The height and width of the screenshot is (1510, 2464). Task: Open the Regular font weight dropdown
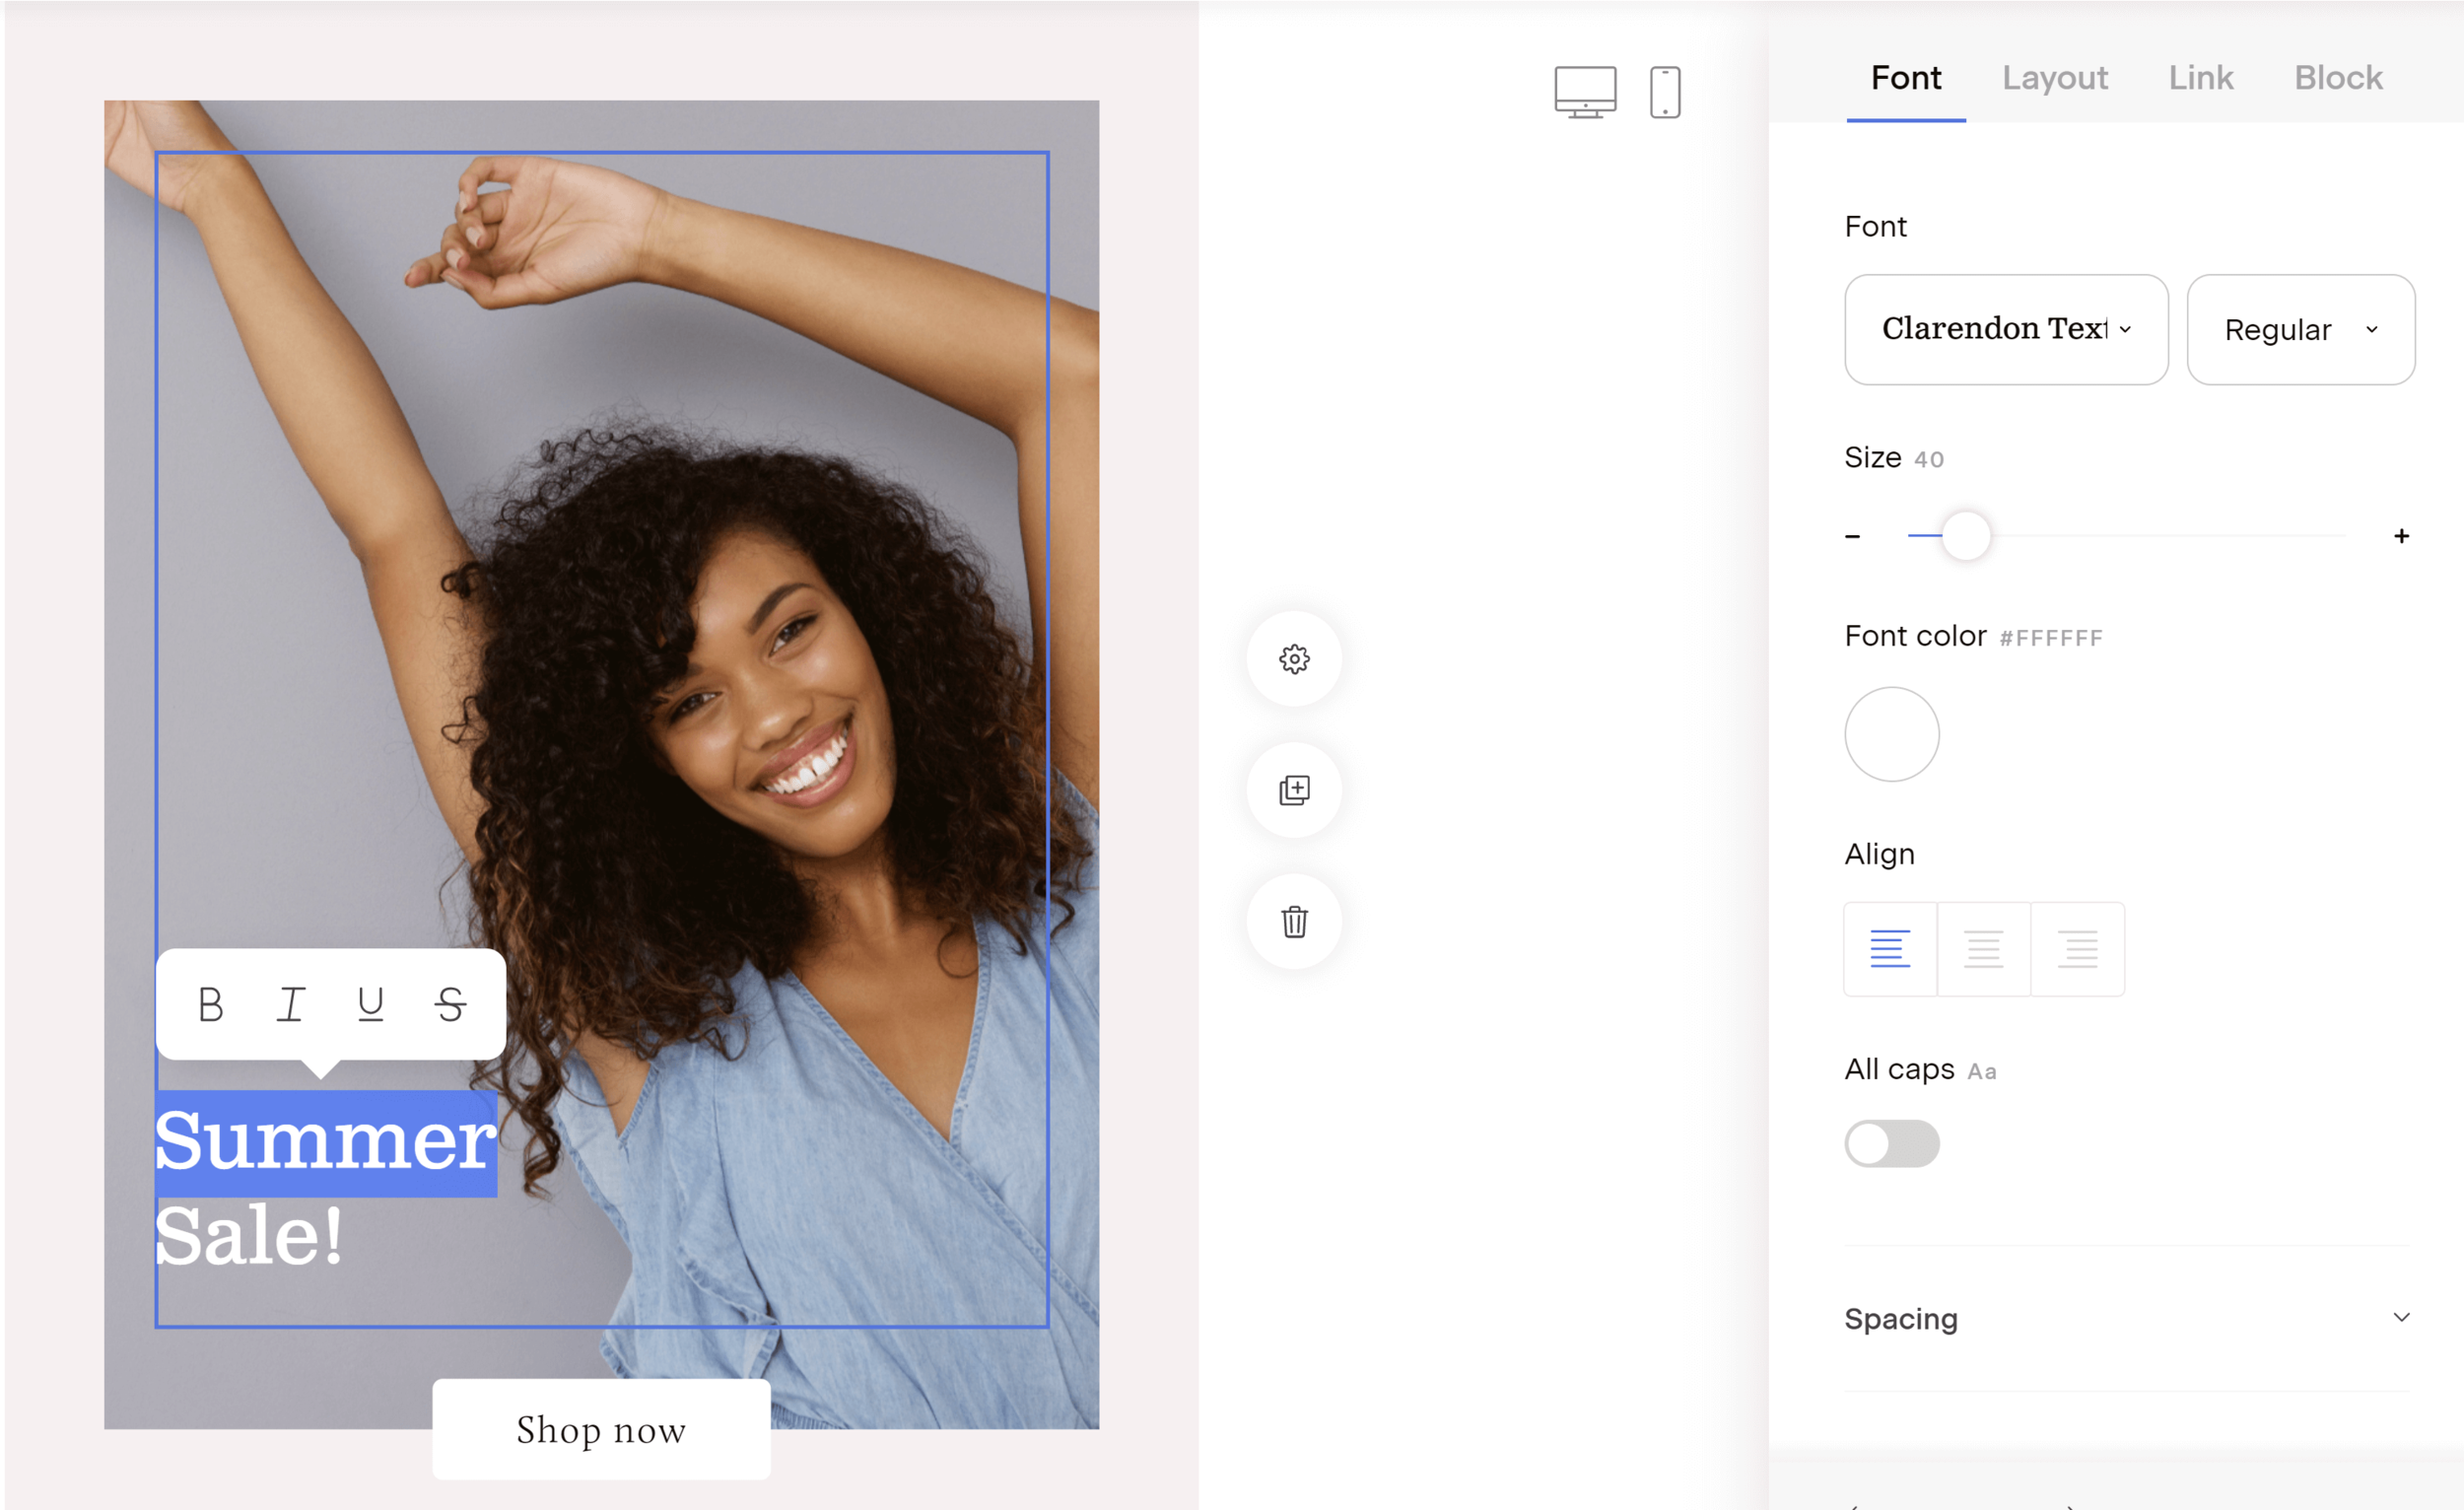point(2300,330)
